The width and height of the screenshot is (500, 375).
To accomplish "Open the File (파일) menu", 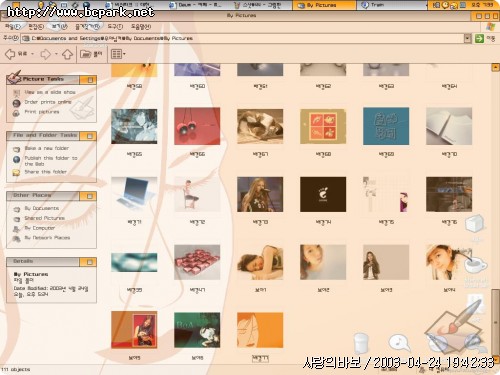I will 13,26.
